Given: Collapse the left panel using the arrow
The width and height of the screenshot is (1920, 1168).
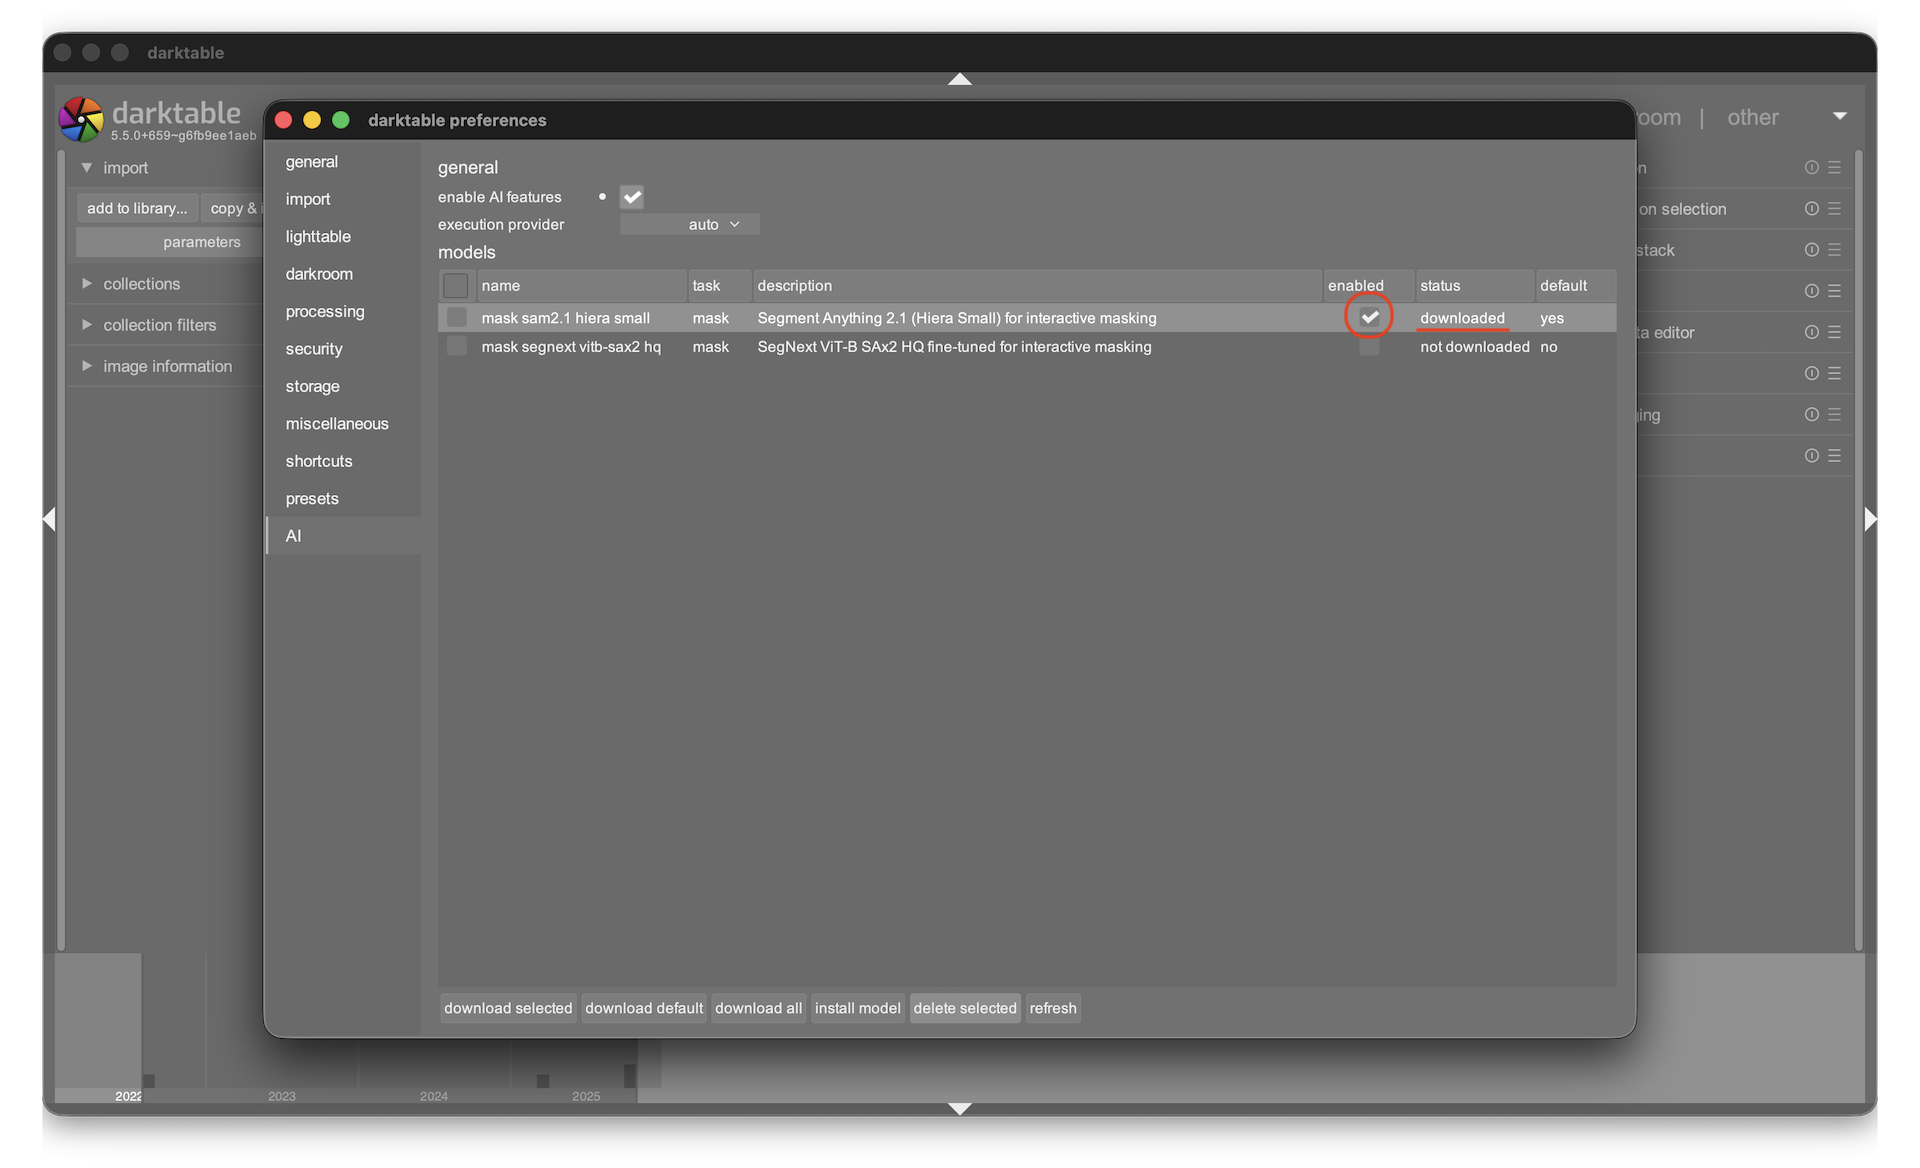Looking at the screenshot, I should coord(49,519).
